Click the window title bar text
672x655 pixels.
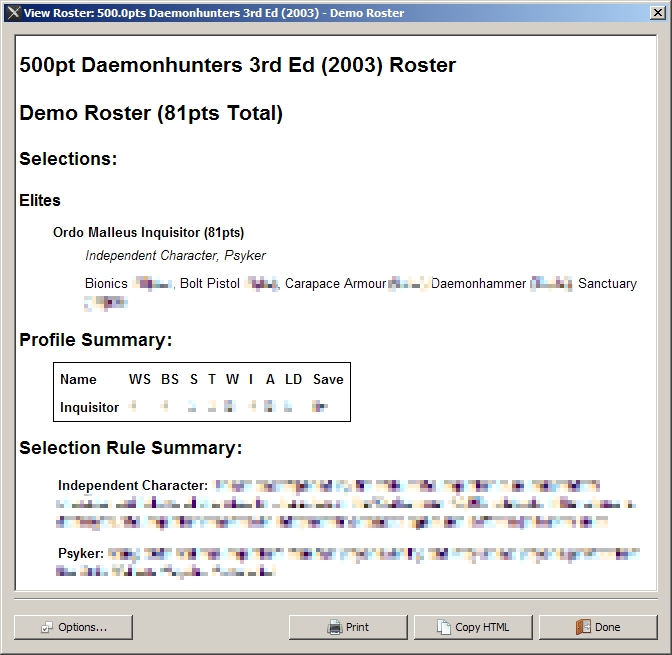[x=214, y=13]
